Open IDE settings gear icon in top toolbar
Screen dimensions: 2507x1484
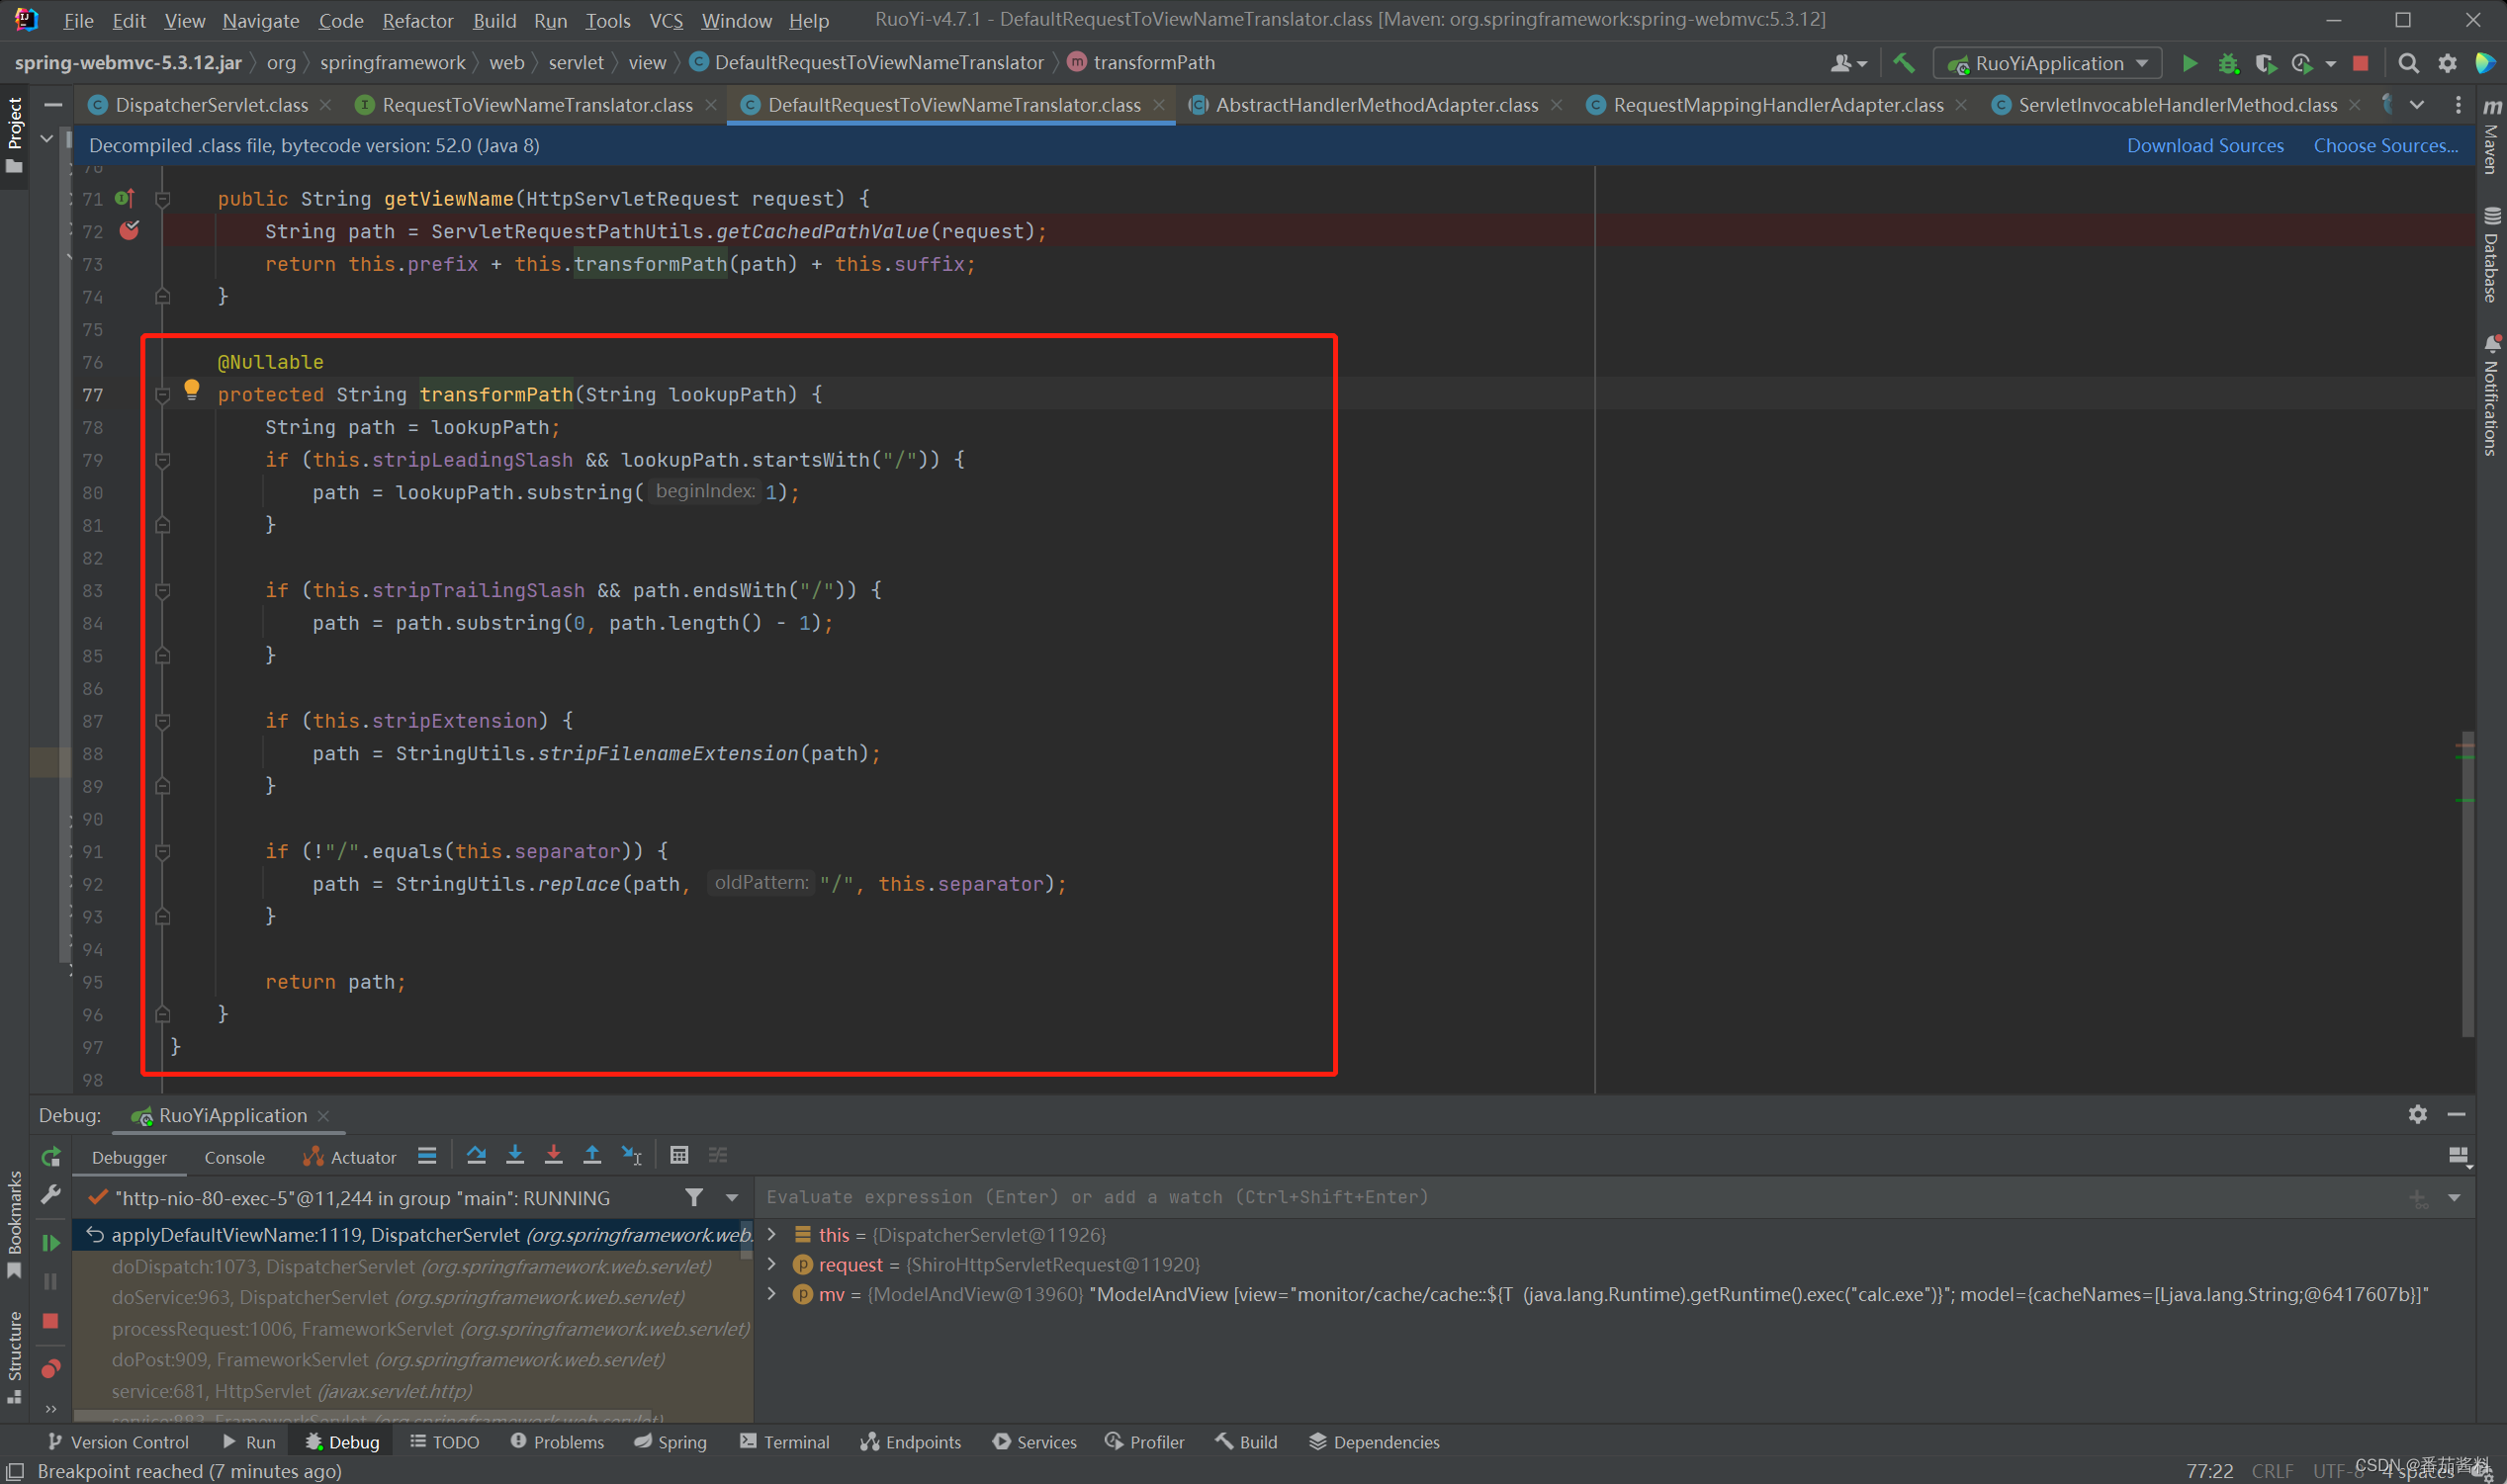[x=2446, y=63]
